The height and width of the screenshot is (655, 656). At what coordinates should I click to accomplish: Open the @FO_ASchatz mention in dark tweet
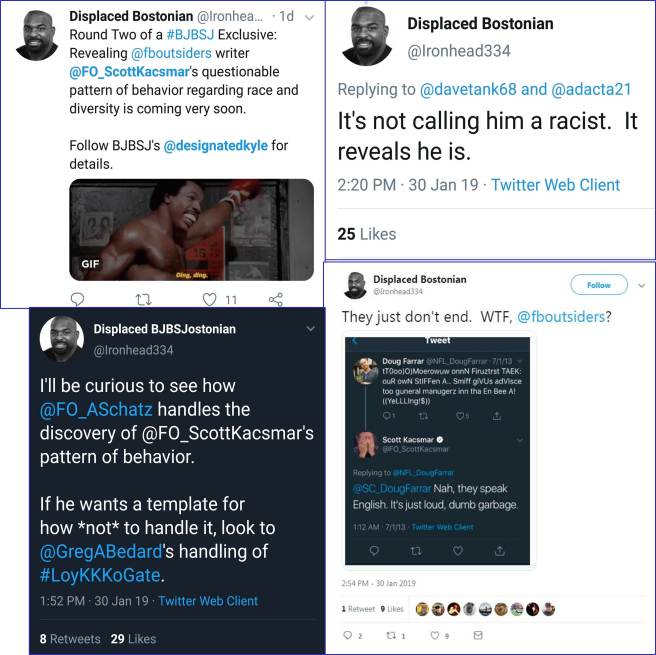coord(96,409)
